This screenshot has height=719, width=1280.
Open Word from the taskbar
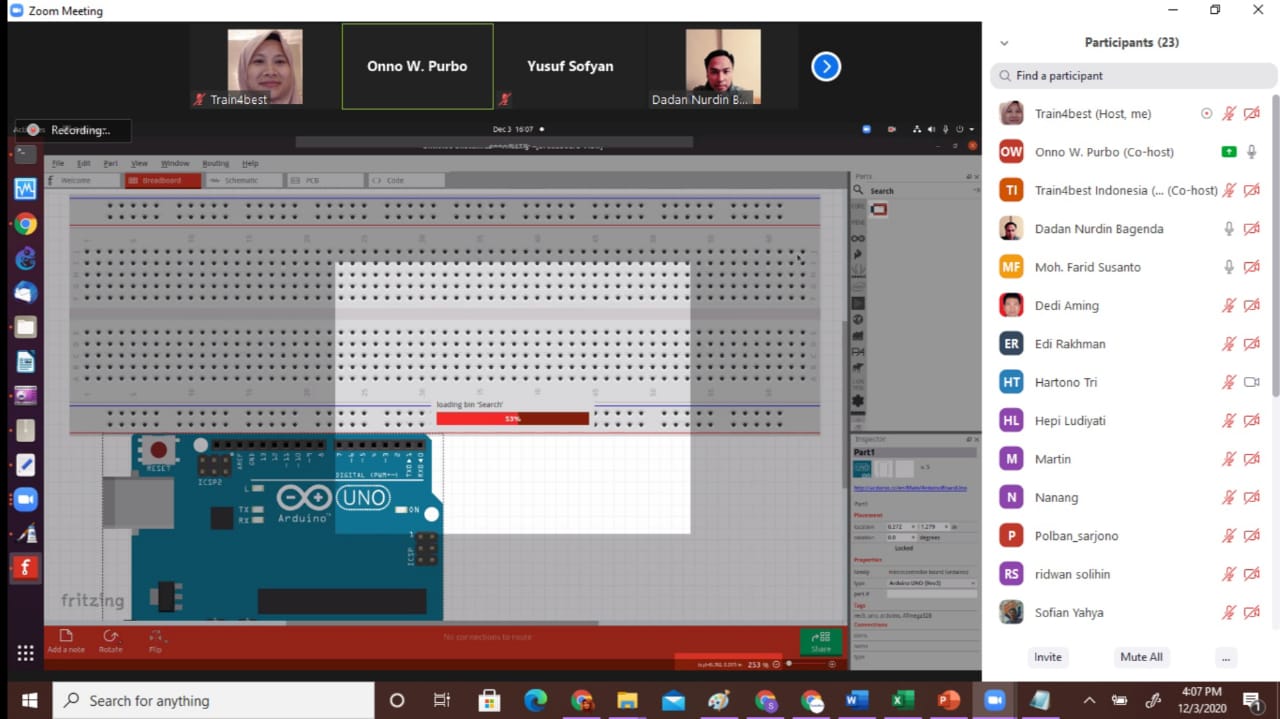(857, 700)
